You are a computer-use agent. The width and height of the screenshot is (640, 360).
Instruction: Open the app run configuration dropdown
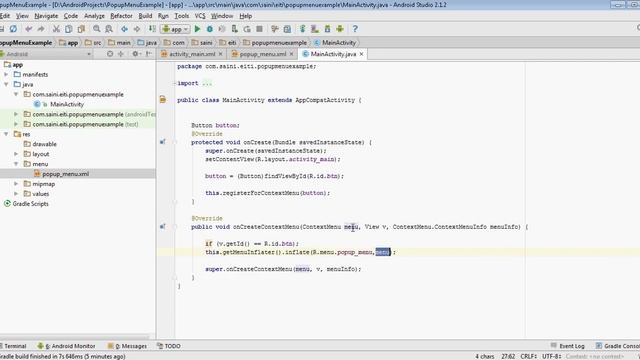click(175, 29)
